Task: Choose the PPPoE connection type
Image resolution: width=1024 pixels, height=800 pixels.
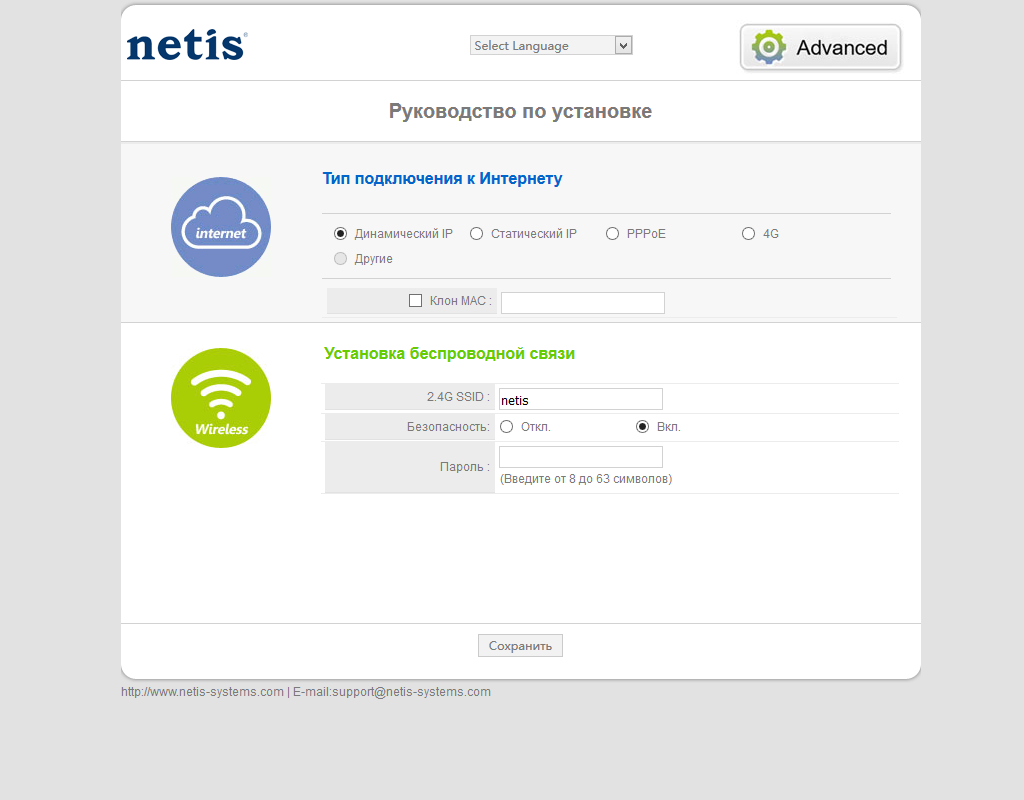Action: point(613,234)
